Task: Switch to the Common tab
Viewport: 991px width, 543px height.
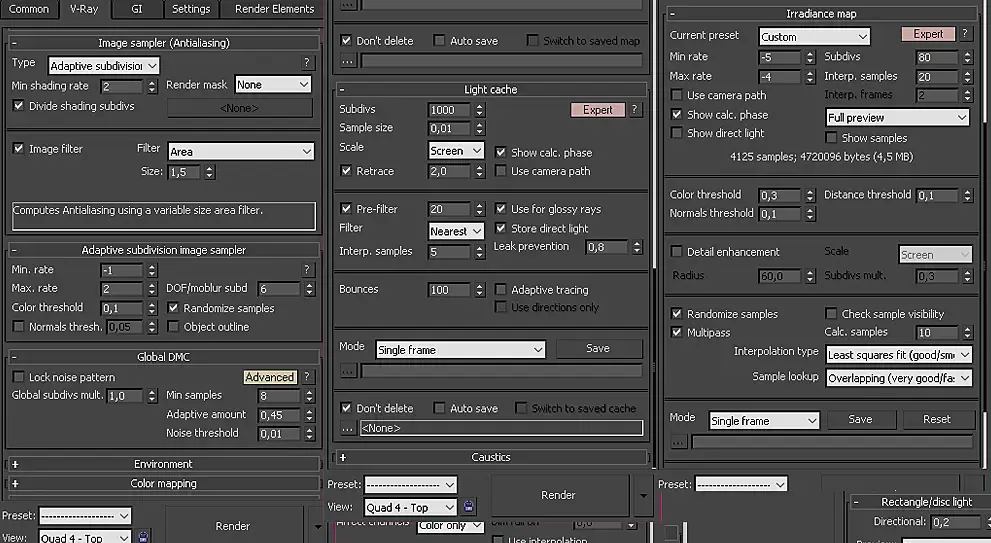Action: pos(28,9)
